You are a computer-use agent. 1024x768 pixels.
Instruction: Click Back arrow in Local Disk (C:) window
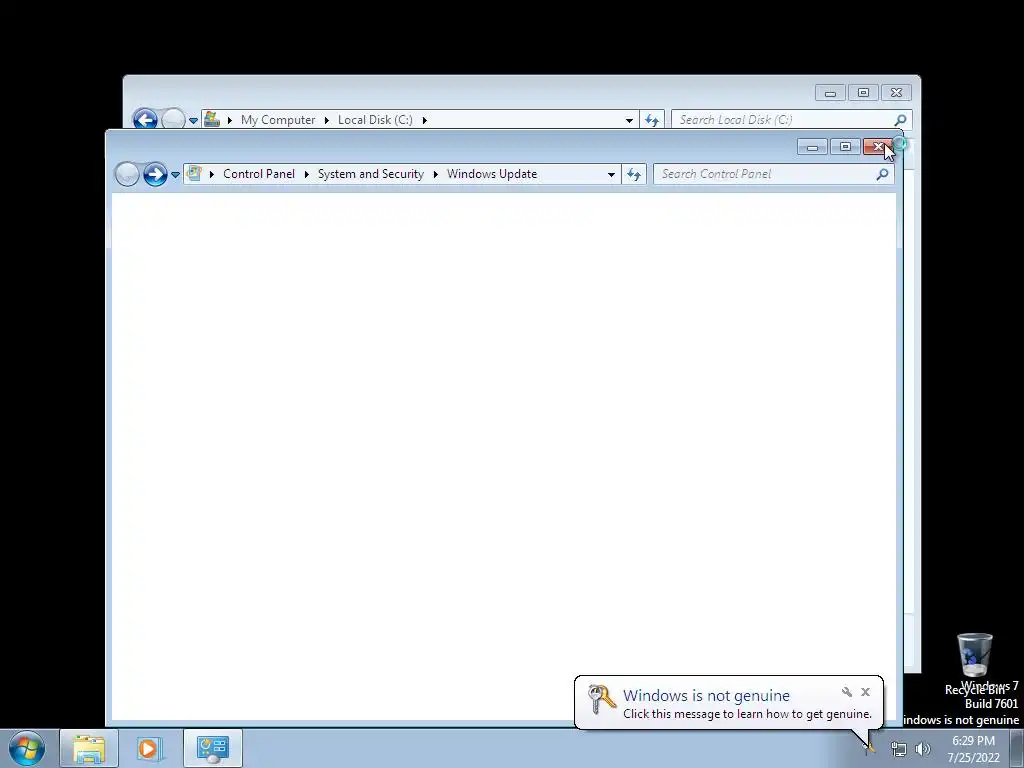click(145, 120)
